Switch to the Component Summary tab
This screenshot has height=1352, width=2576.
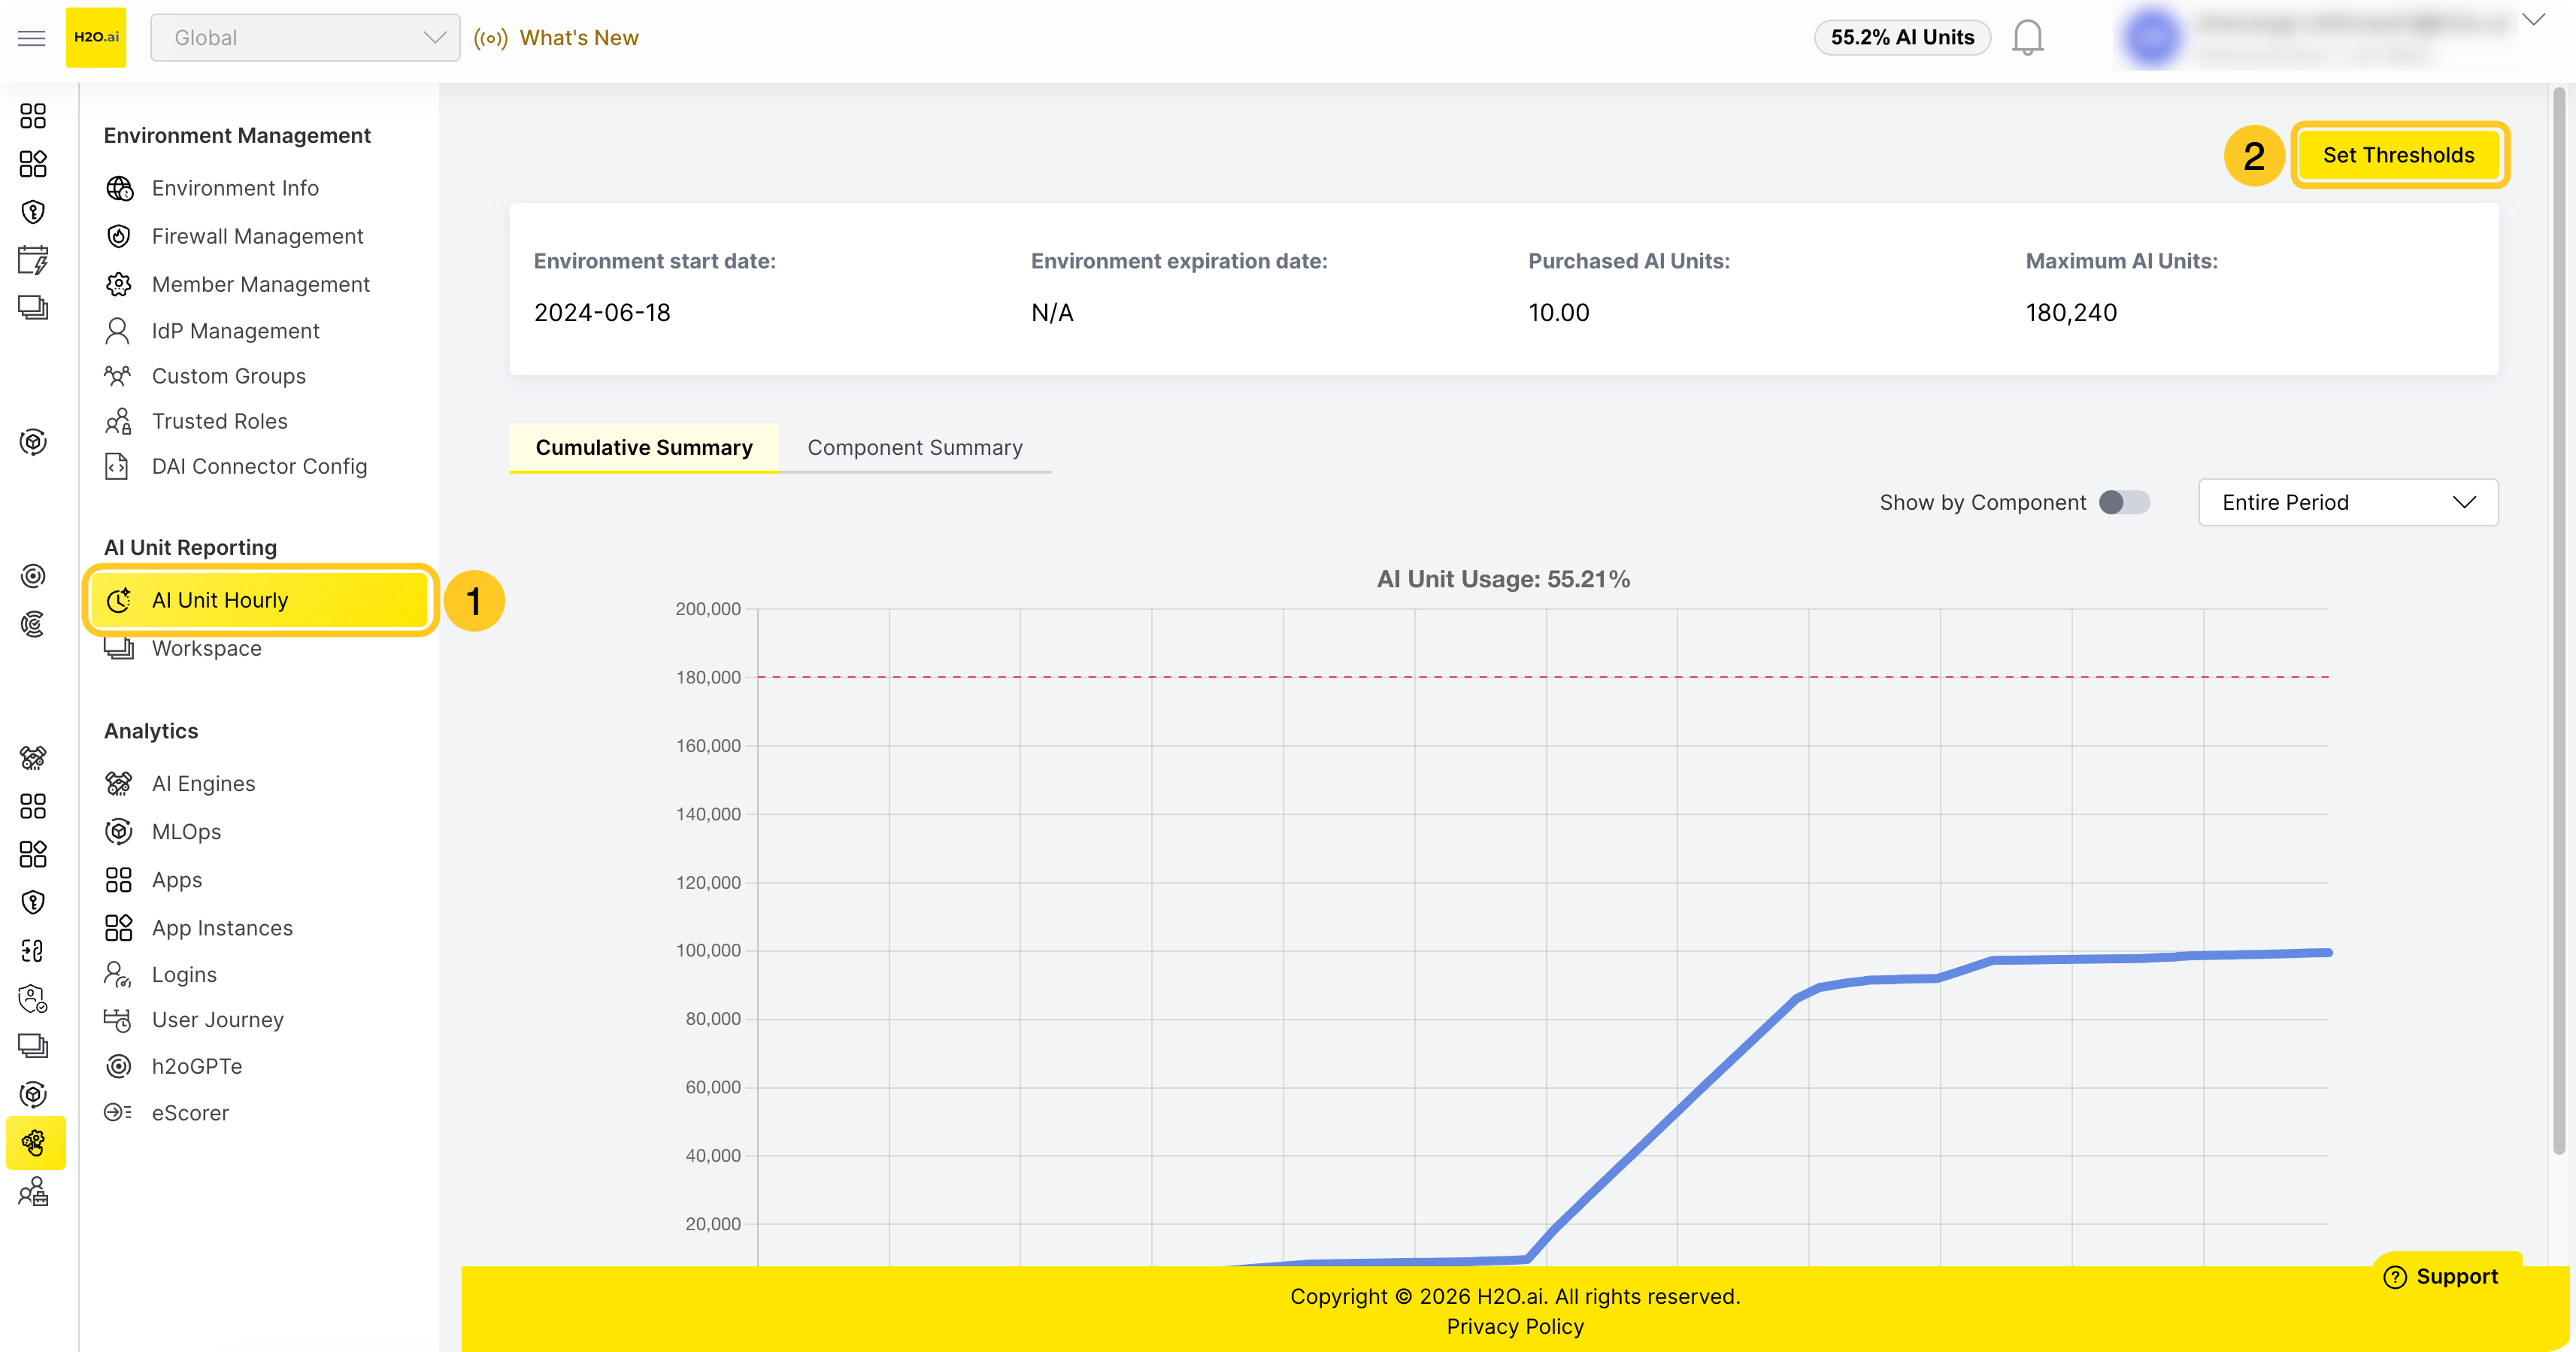pos(915,448)
